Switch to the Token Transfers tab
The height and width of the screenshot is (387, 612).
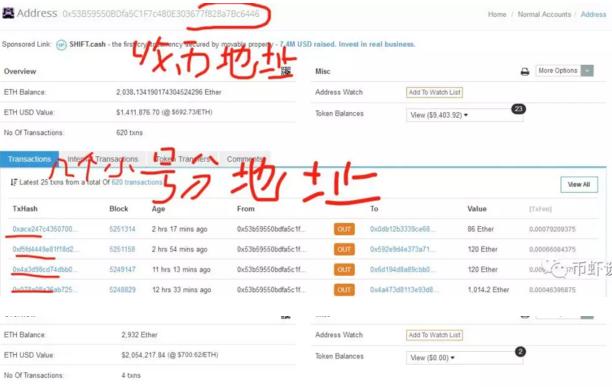183,159
